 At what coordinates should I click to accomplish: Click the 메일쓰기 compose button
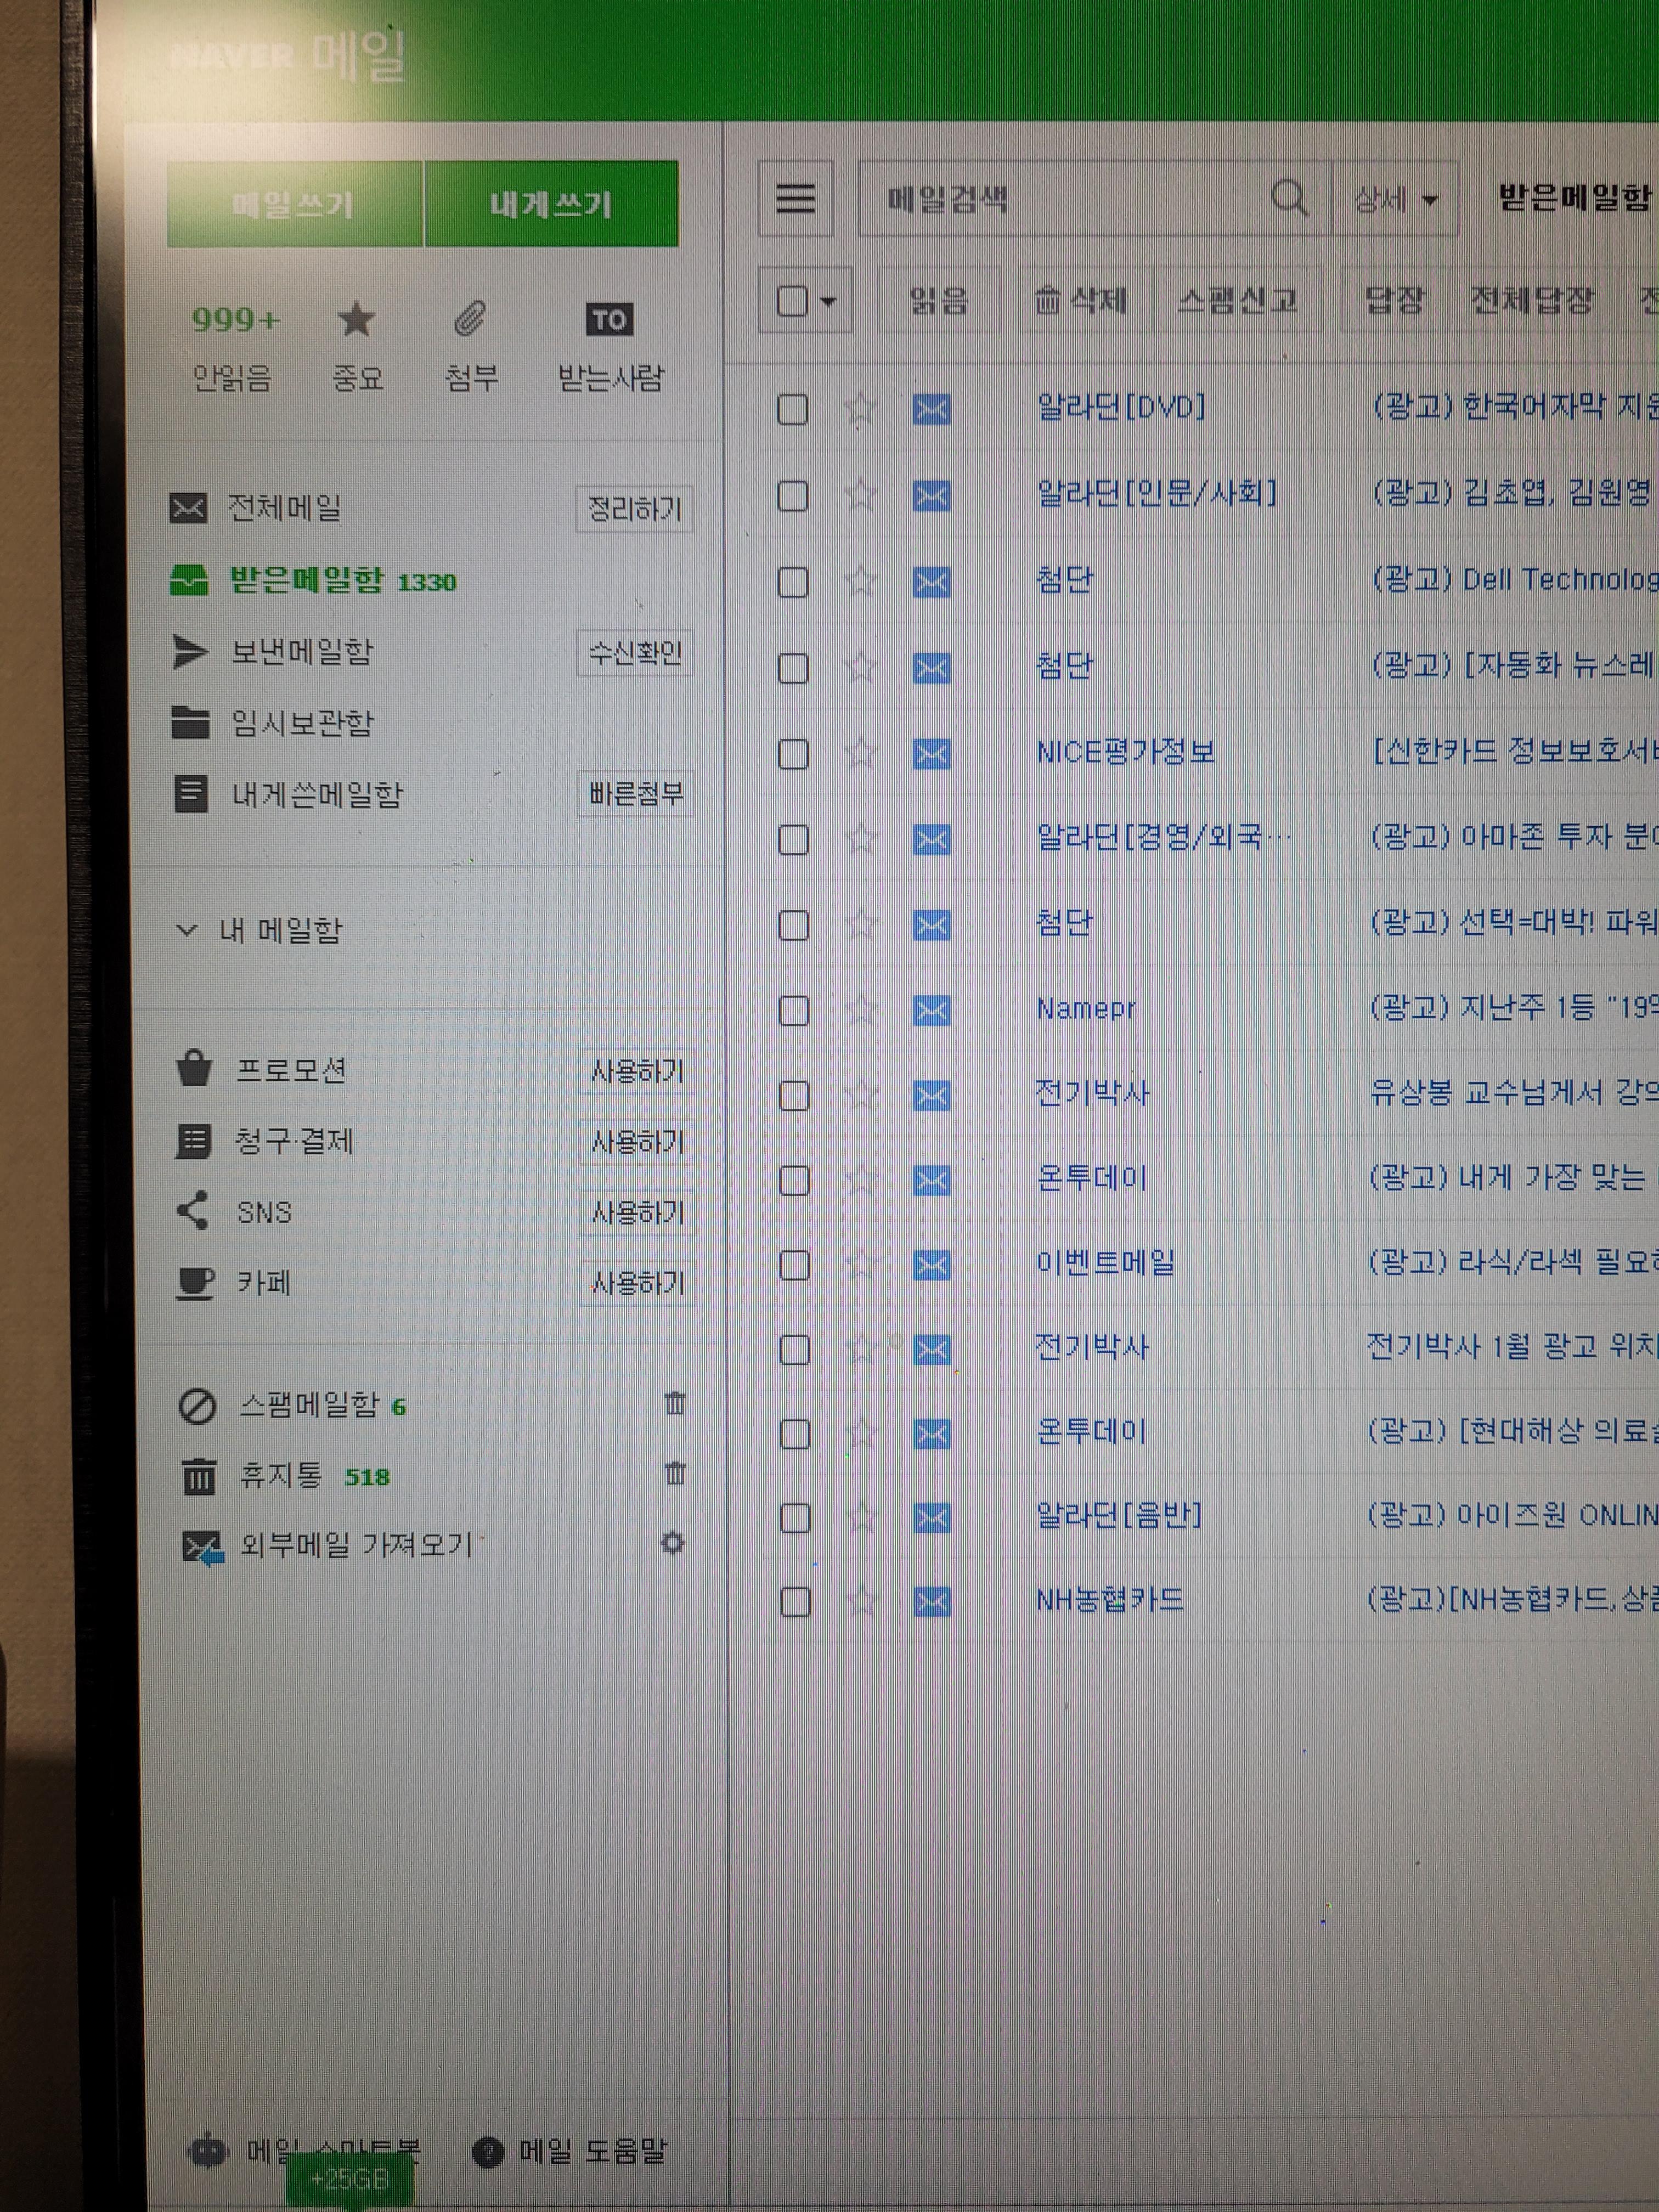coord(294,205)
